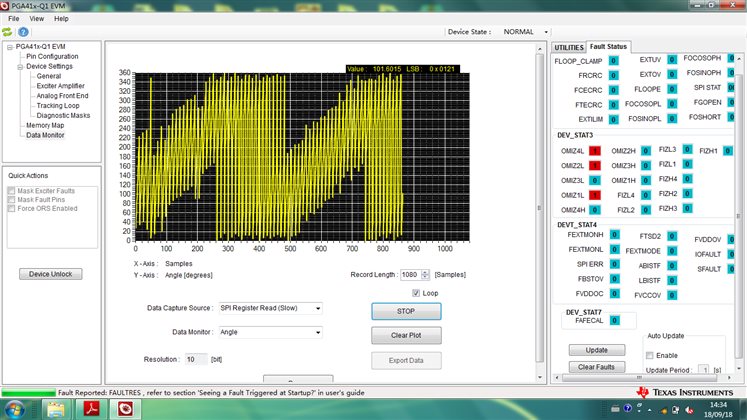Image resolution: width=747 pixels, height=420 pixels.
Task: Click the FAFECAL status indicator
Action: (x=615, y=320)
